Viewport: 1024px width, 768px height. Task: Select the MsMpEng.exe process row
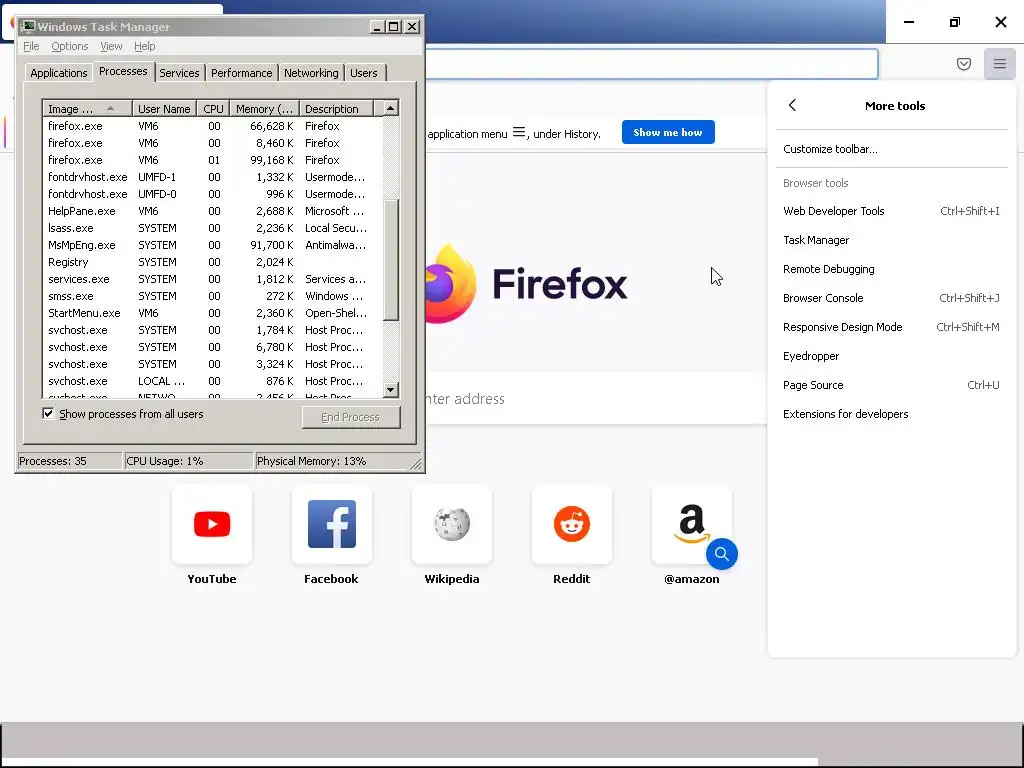coord(212,245)
